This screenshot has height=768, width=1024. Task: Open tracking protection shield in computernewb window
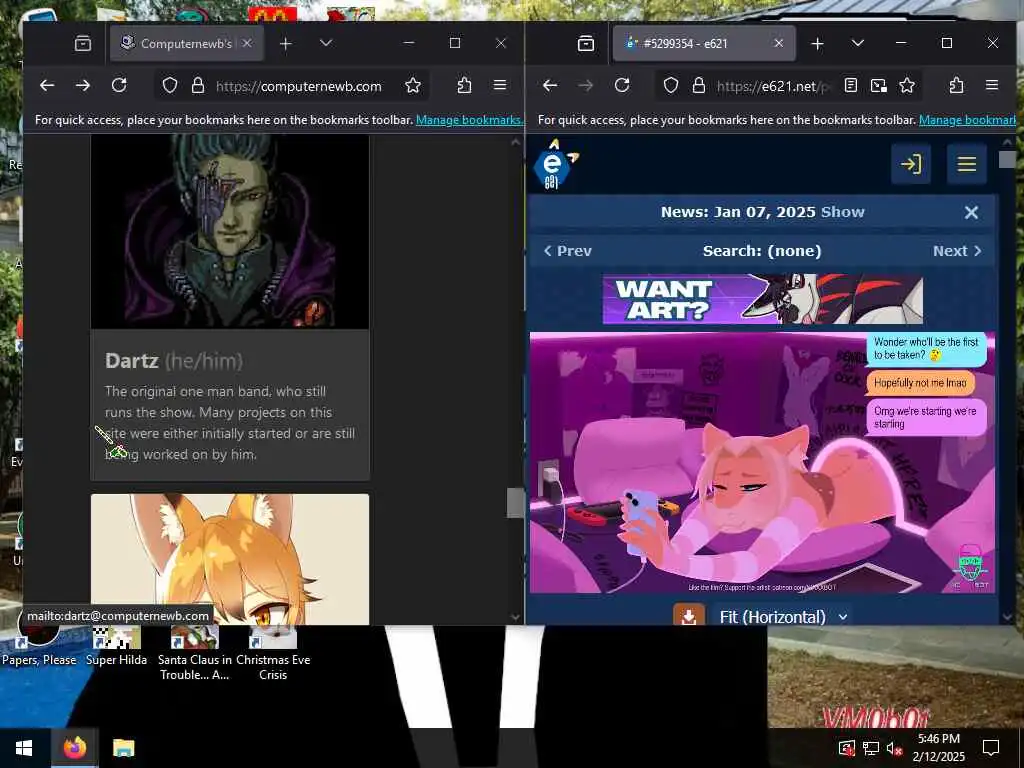(x=170, y=86)
